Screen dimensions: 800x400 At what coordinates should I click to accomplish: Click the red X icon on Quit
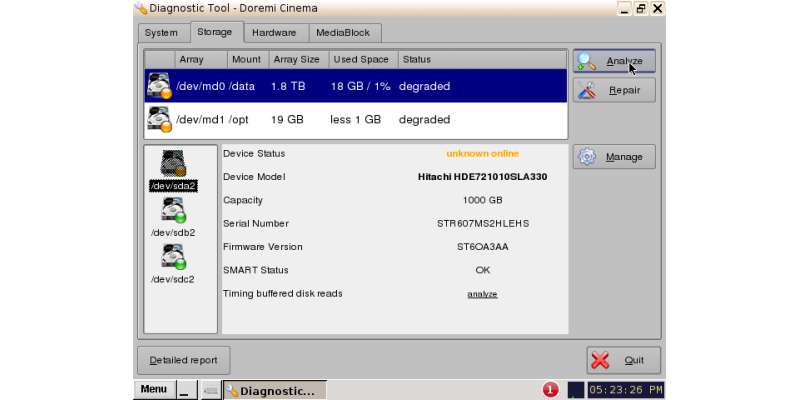[601, 360]
